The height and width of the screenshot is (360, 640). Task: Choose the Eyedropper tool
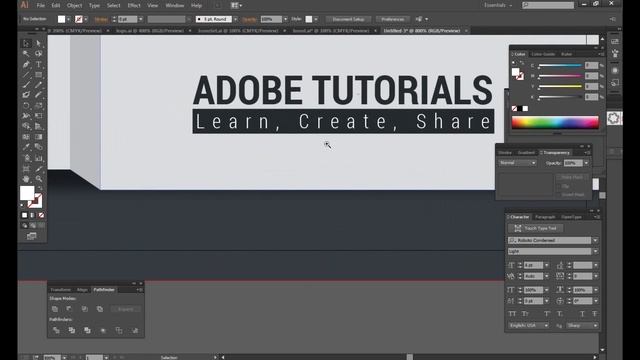click(x=26, y=147)
